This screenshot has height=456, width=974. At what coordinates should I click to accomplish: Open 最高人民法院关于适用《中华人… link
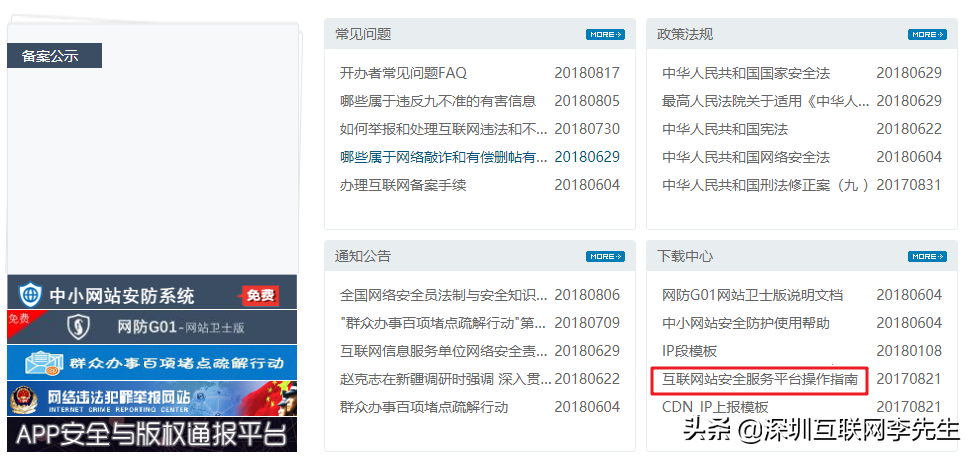click(x=766, y=101)
